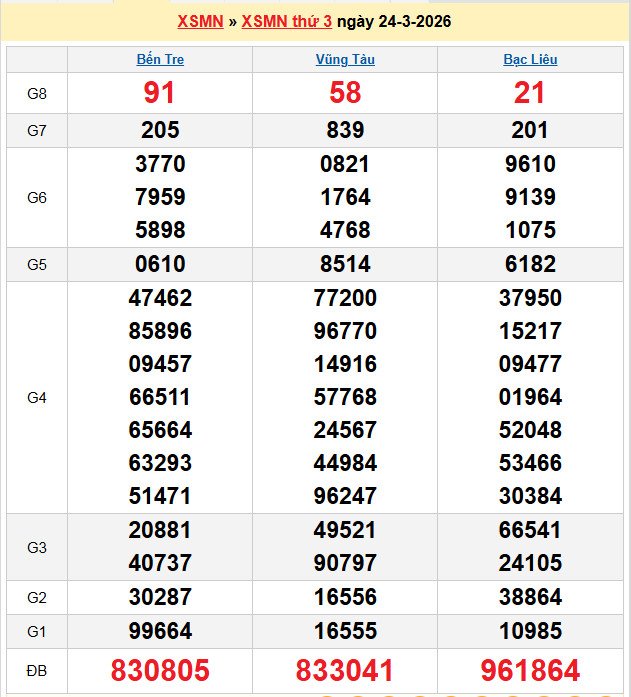
Task: Click the date text 'ngày 24-3-2026'
Action: pyautogui.click(x=394, y=21)
